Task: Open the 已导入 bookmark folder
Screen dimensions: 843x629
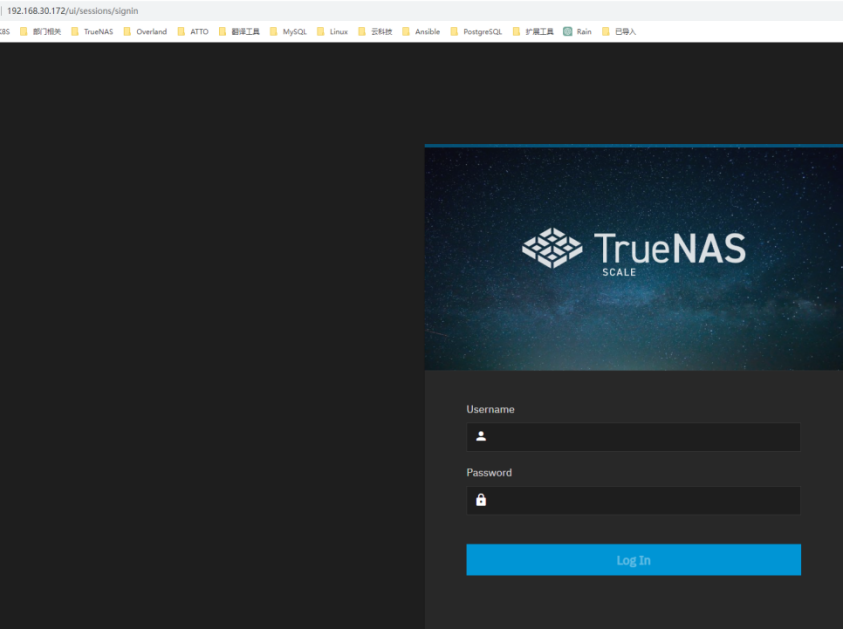Action: [619, 32]
